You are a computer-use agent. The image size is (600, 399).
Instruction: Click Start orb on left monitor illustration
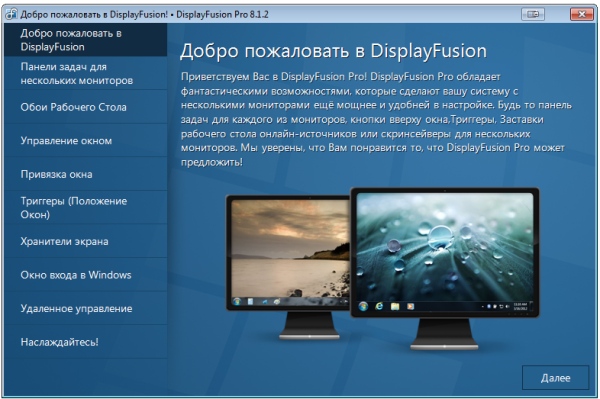[237, 301]
